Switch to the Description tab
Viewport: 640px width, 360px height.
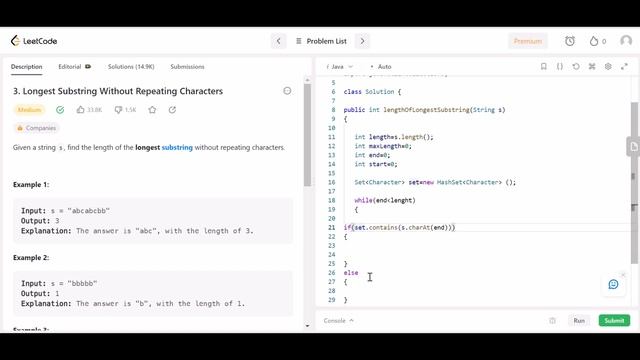click(27, 67)
